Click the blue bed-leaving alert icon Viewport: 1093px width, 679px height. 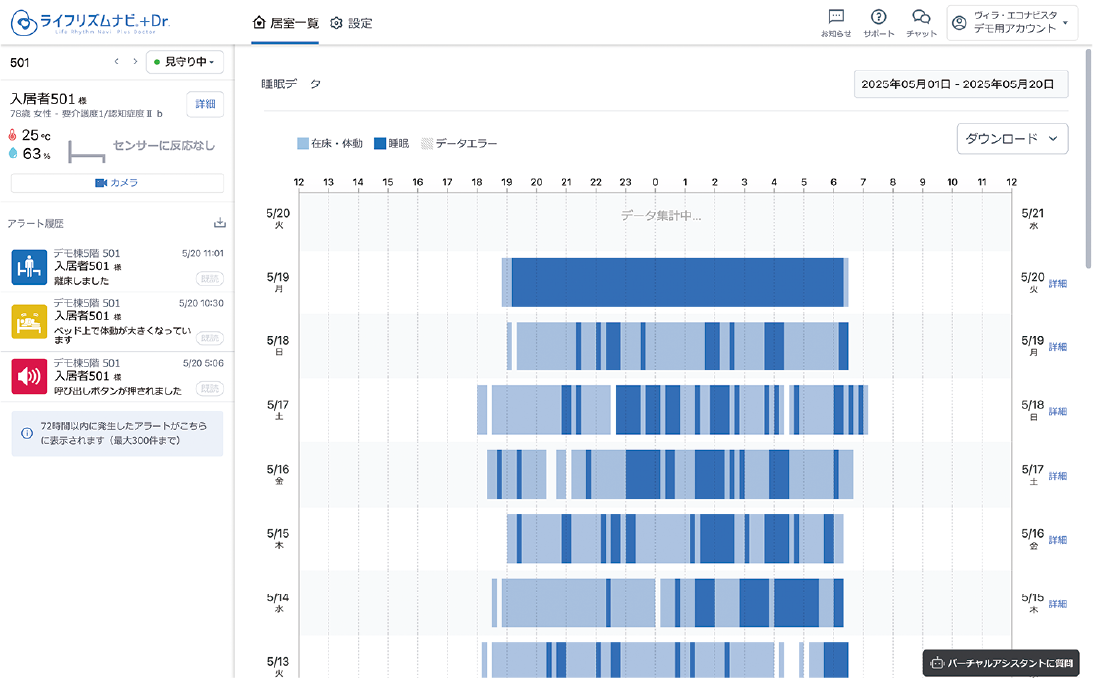pos(30,267)
